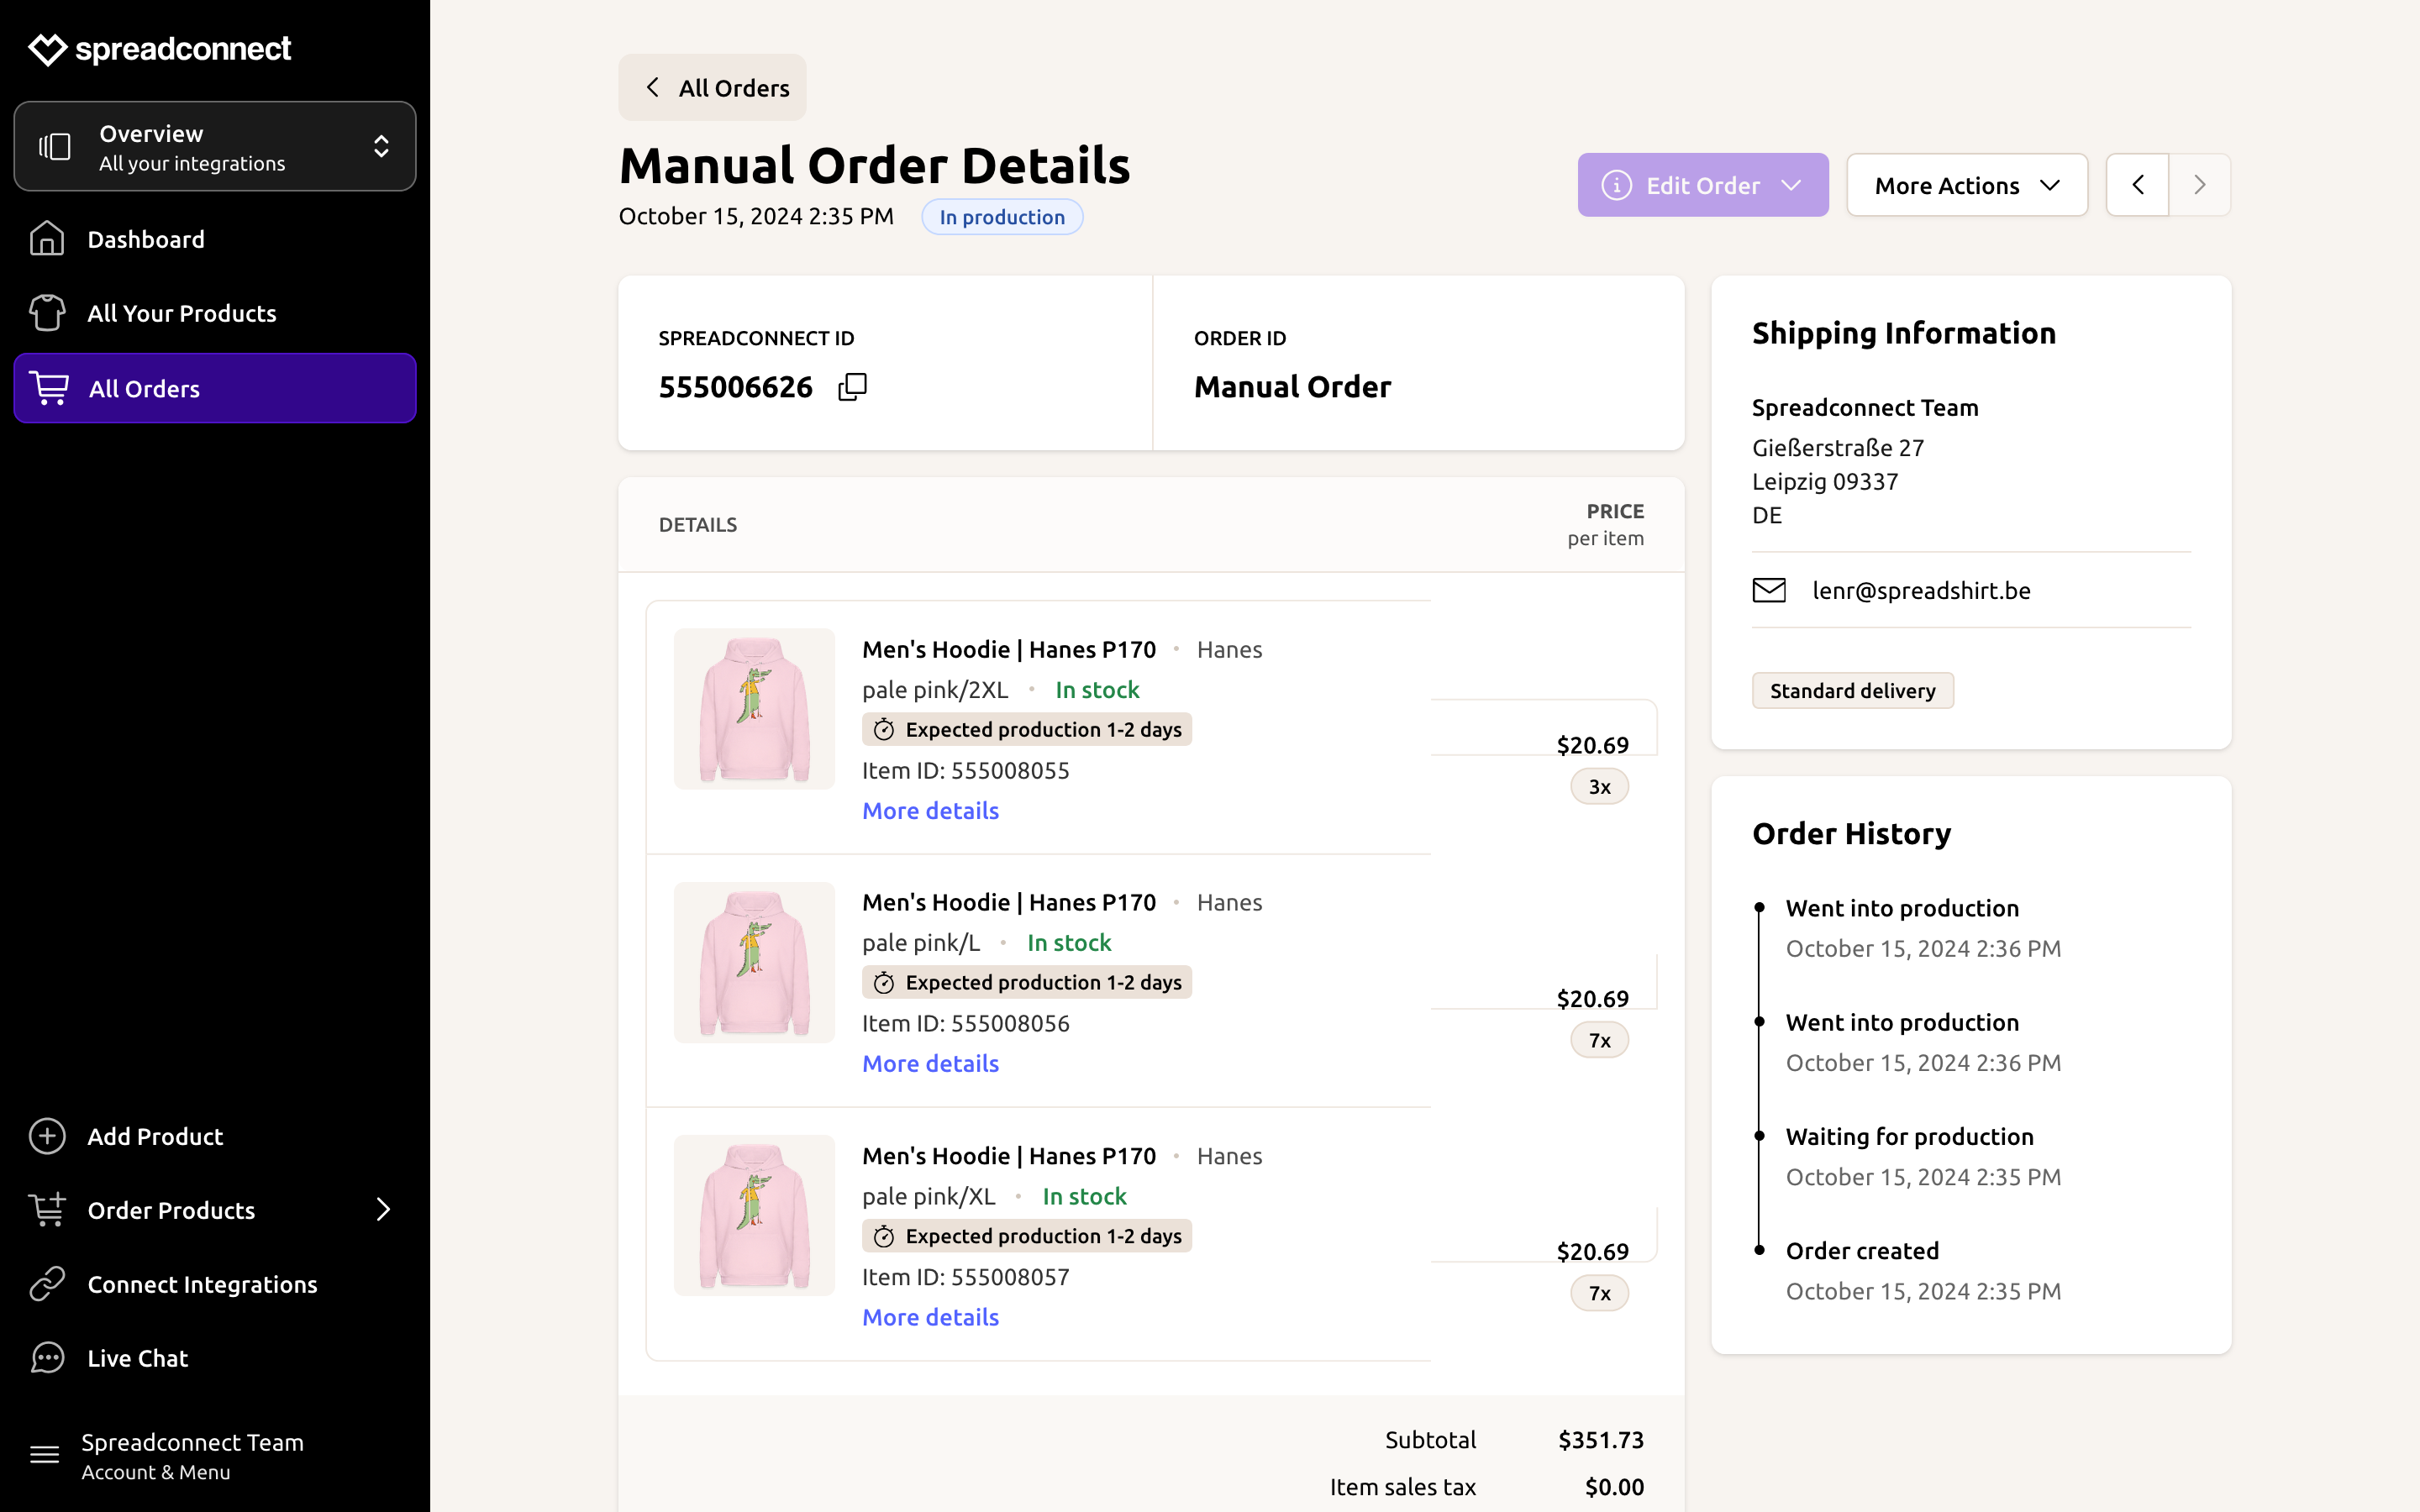Expand the Order Products chevron

point(383,1210)
